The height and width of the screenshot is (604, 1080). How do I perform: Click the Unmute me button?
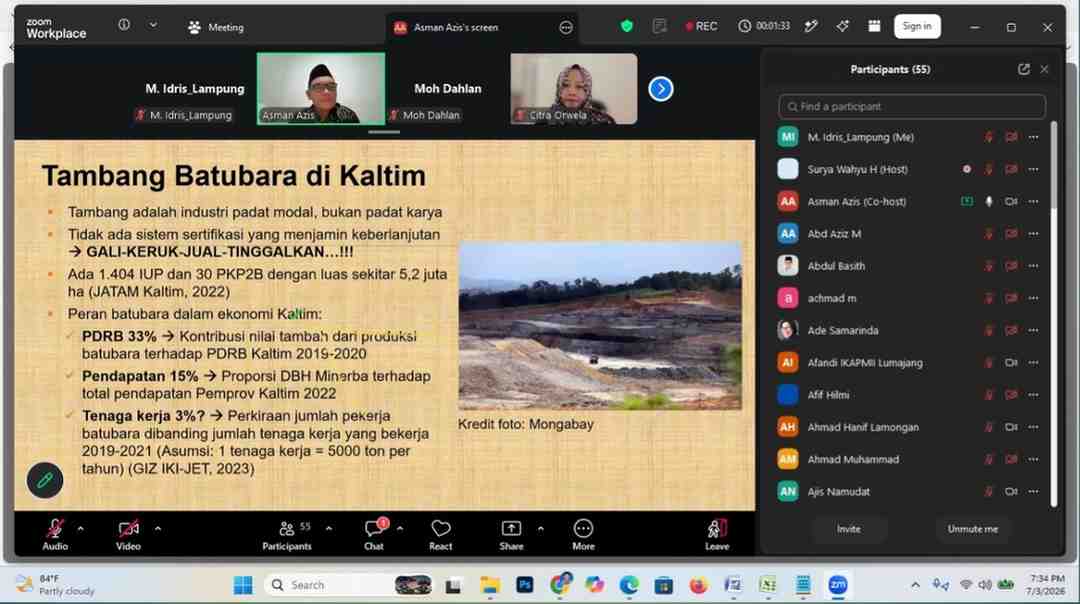pyautogui.click(x=972, y=529)
